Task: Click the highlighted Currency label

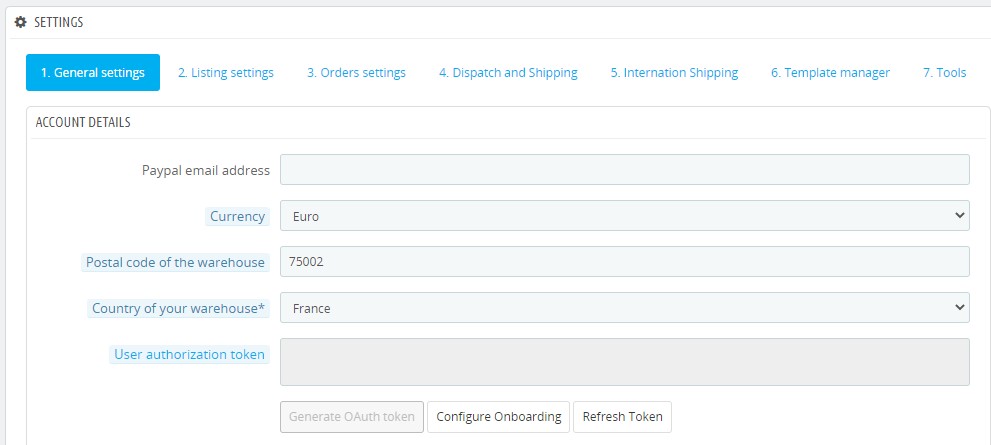Action: pos(237,216)
